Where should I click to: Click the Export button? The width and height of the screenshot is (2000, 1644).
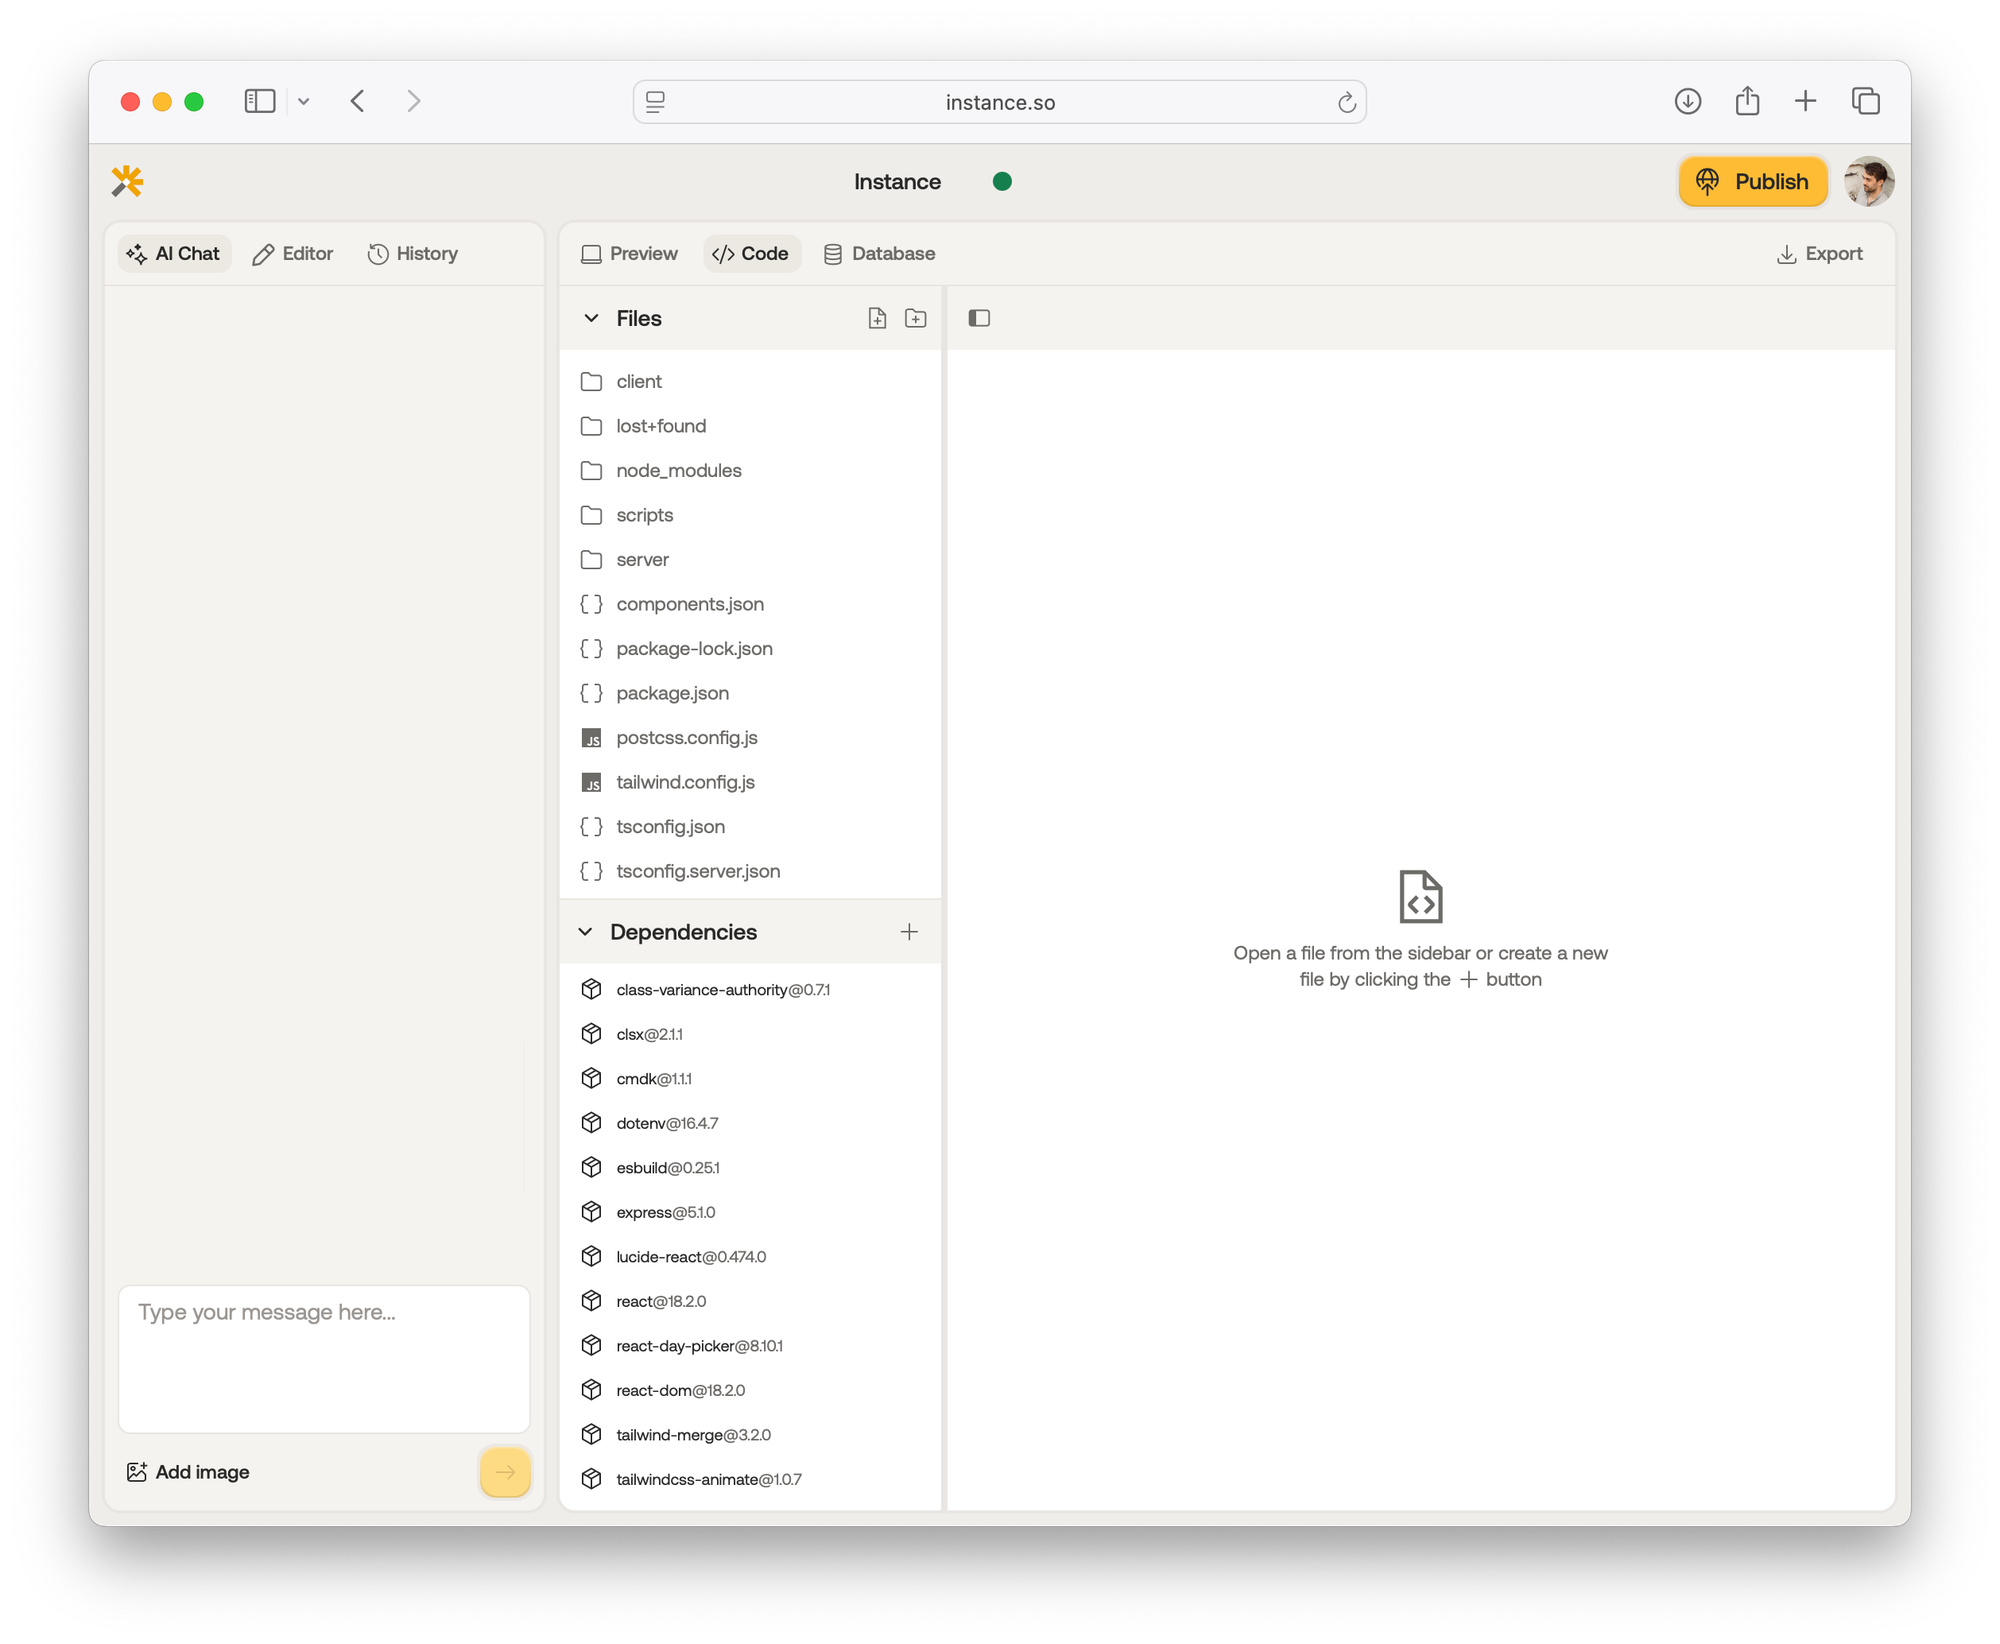(x=1820, y=254)
